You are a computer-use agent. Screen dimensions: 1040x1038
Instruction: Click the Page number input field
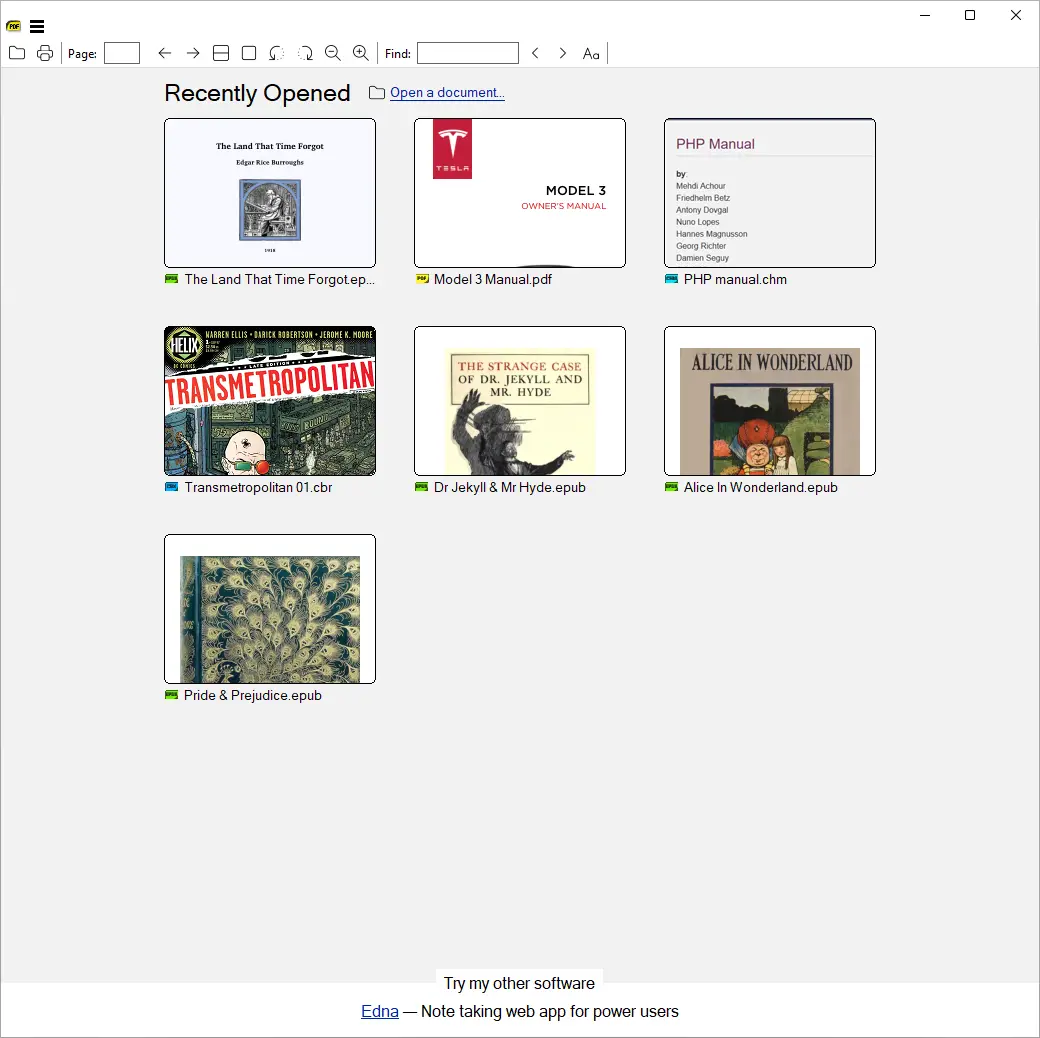(122, 53)
